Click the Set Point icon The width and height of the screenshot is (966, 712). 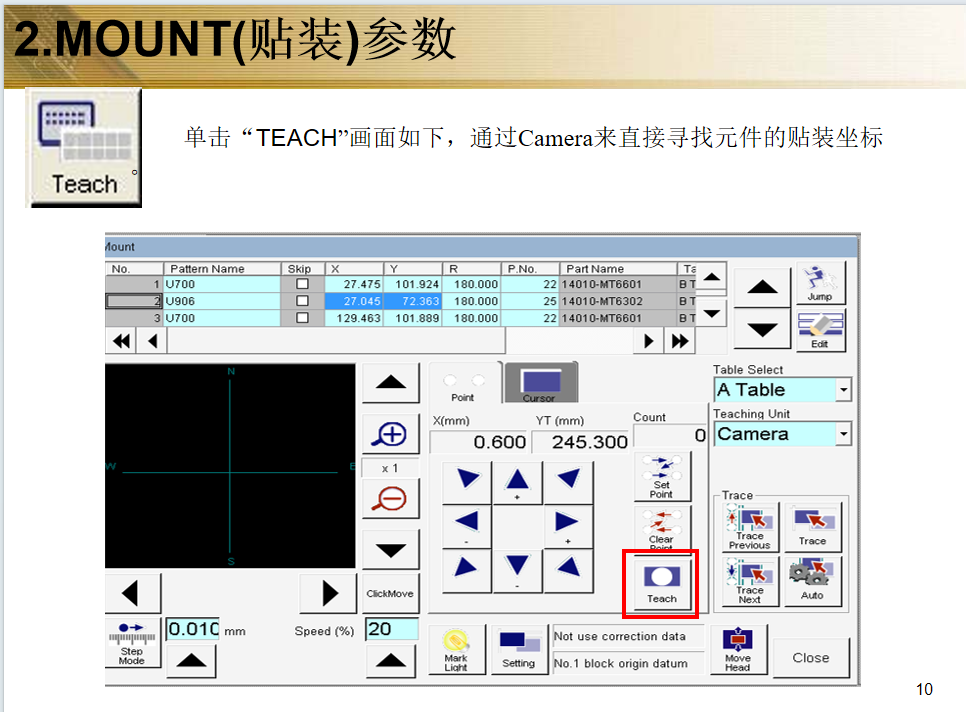(661, 477)
